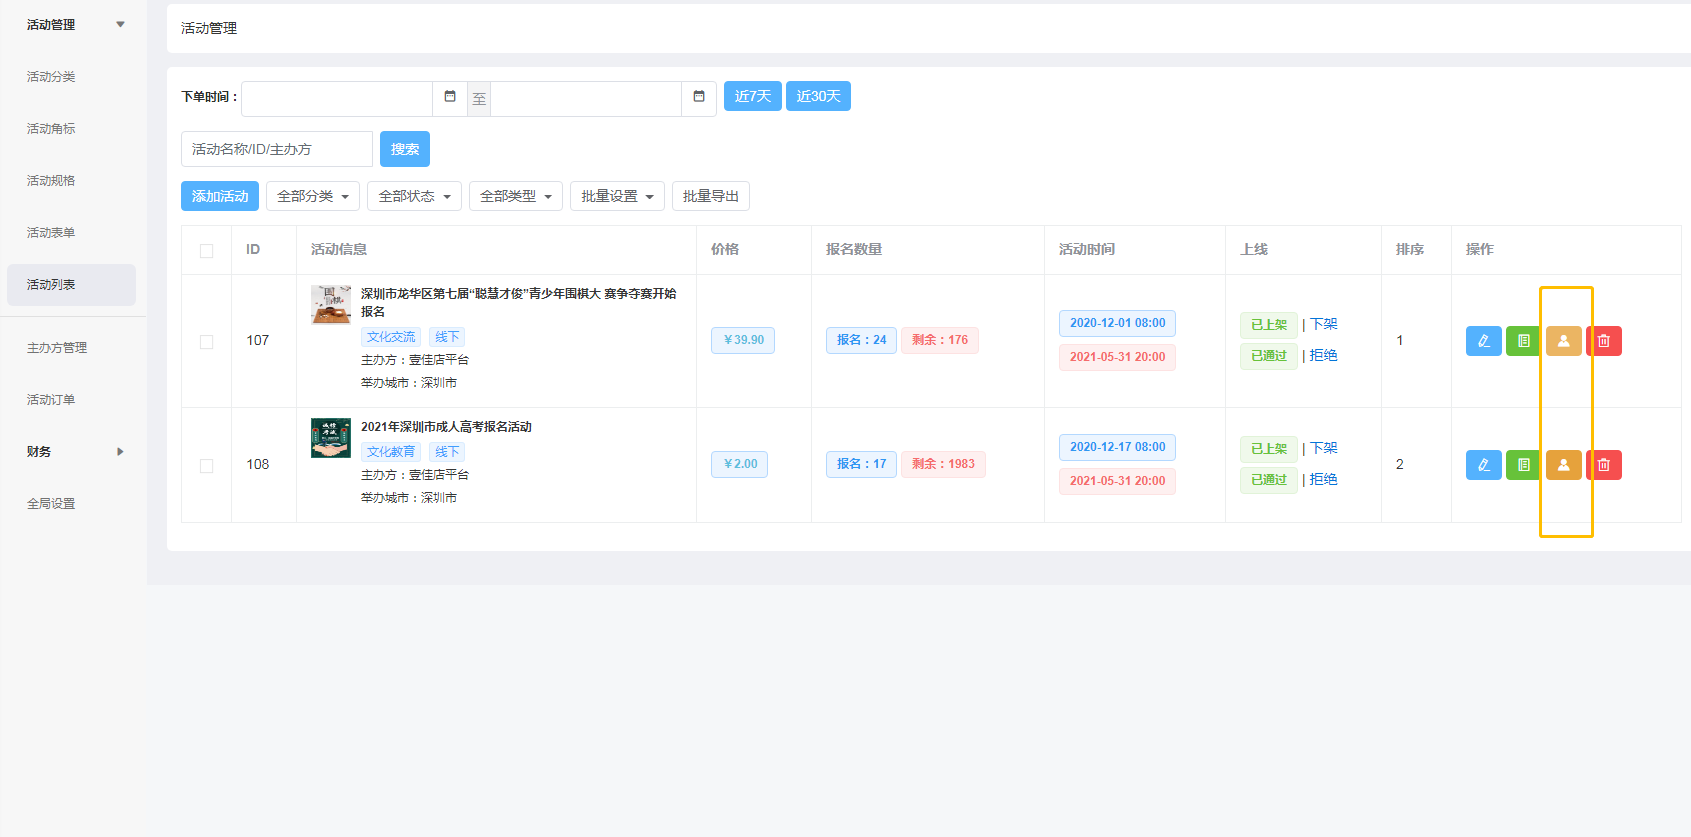The width and height of the screenshot is (1691, 837).
Task: Focus the 活动名称/ID/主办方 search field
Action: (277, 149)
